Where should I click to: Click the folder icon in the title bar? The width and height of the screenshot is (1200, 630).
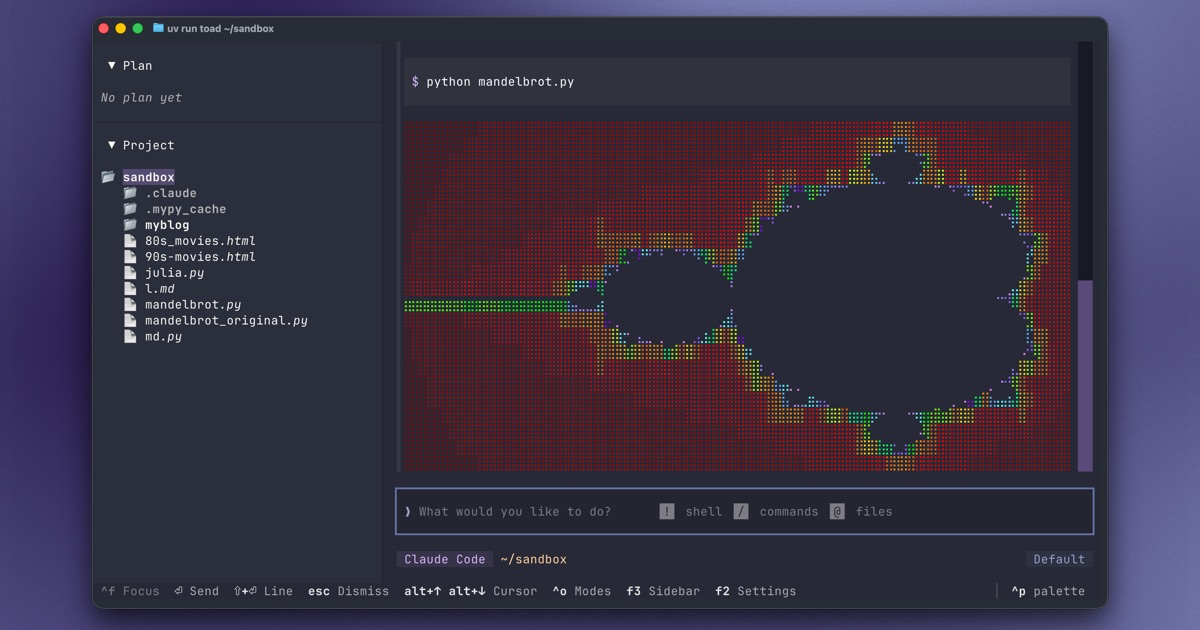tap(158, 28)
